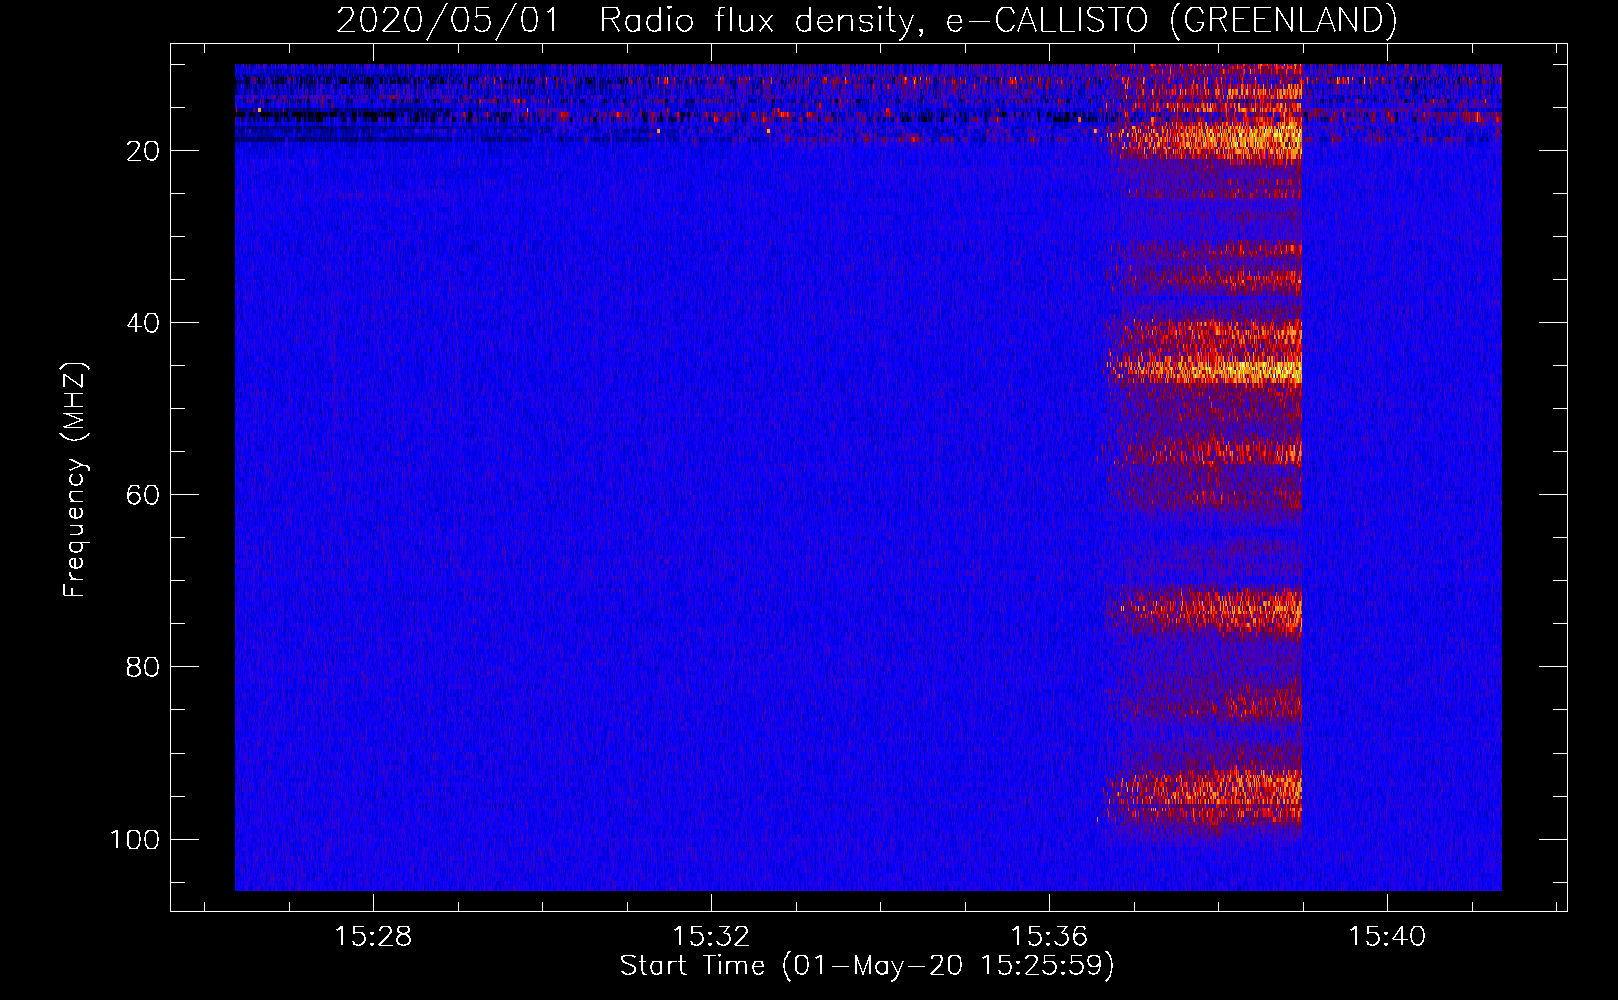
Task: Click the 20 MHz frequency tick label
Action: 143,151
